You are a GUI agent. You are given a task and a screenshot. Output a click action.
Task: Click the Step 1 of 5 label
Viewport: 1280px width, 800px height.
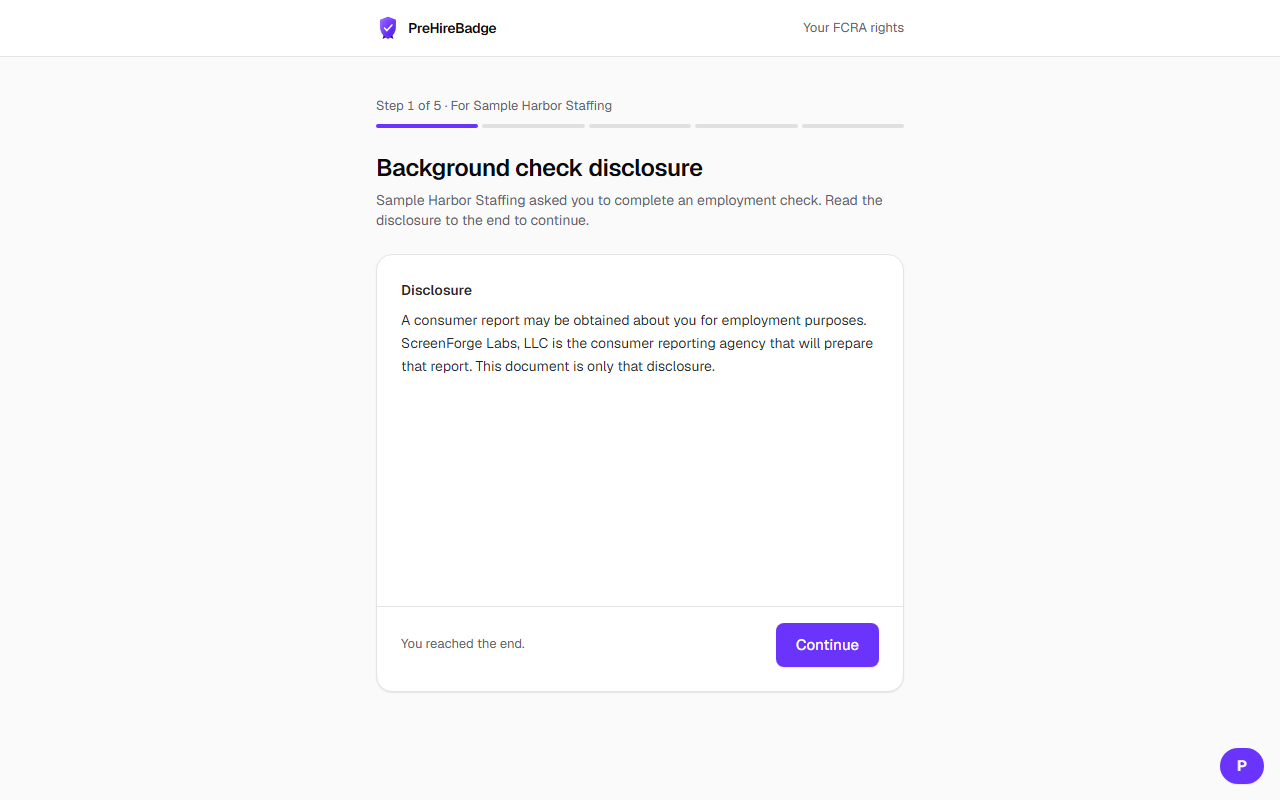pos(408,105)
